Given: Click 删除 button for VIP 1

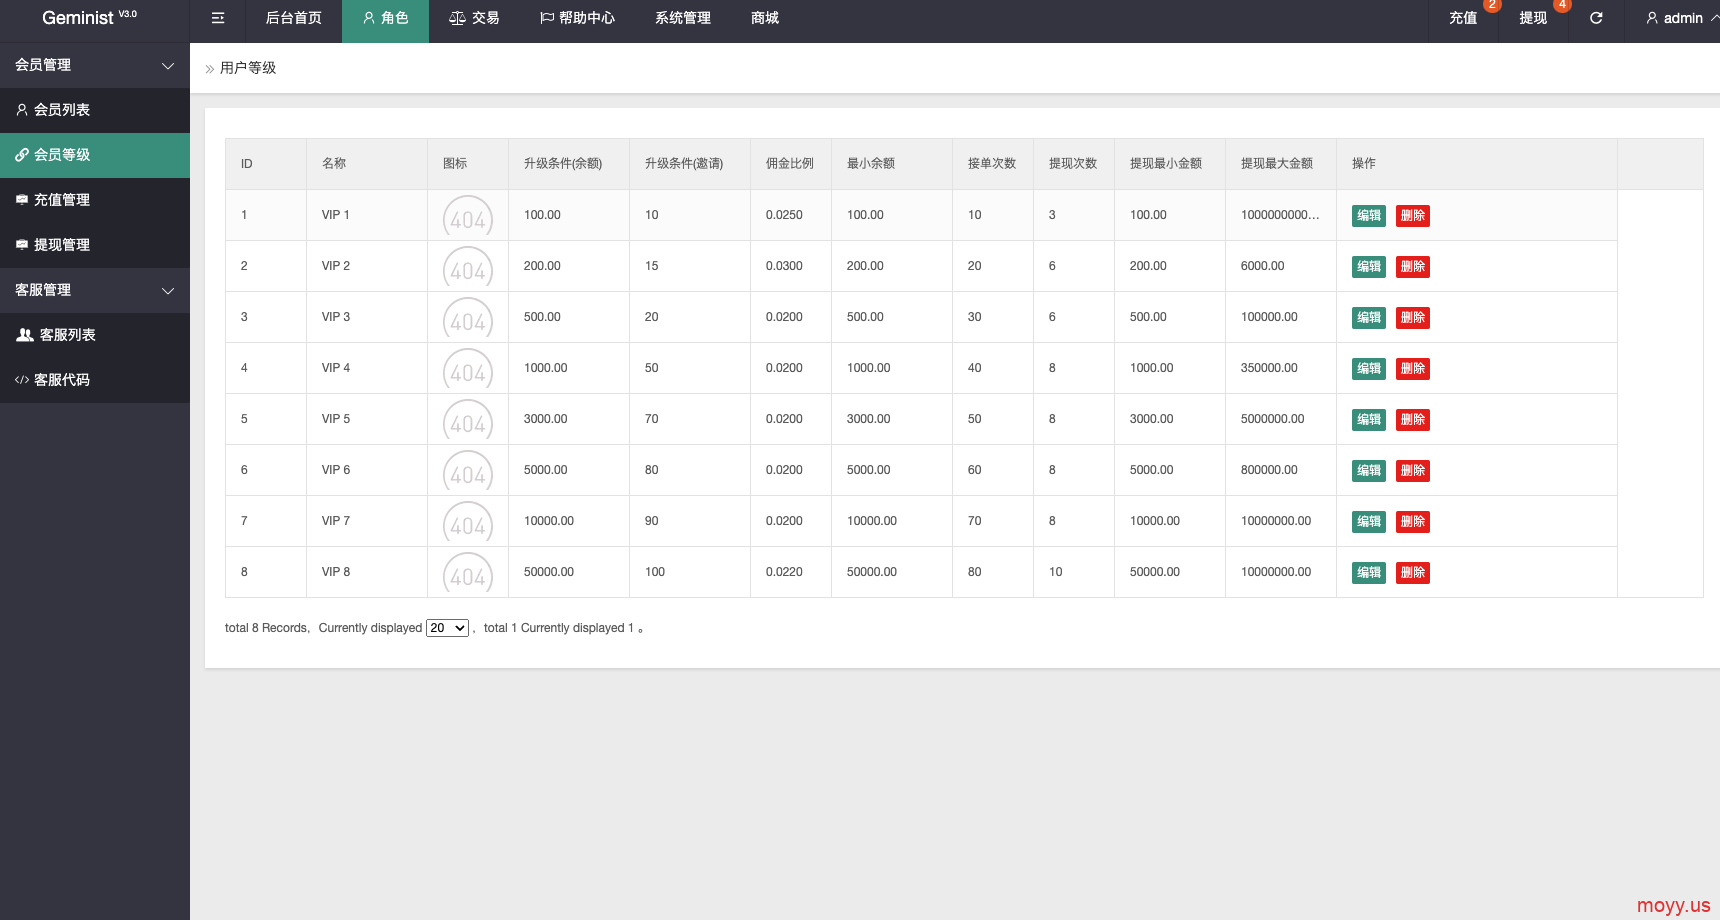Looking at the screenshot, I should point(1413,216).
